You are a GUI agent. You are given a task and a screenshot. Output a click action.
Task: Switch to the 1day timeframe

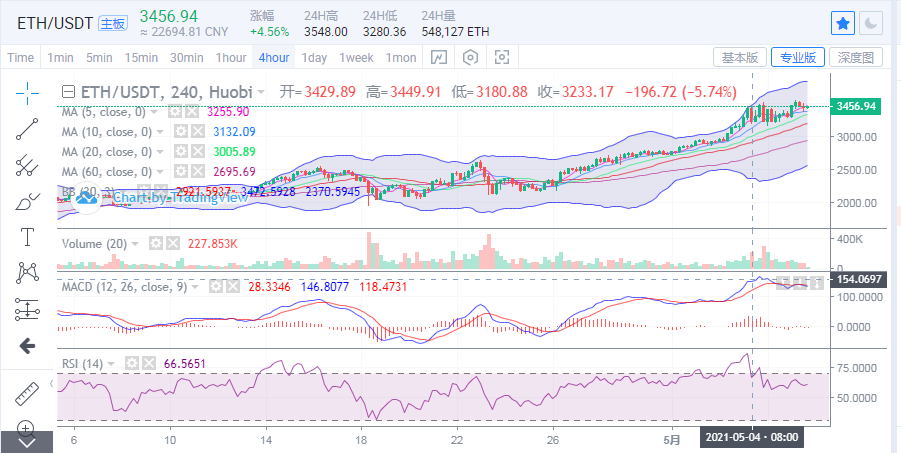(x=314, y=57)
